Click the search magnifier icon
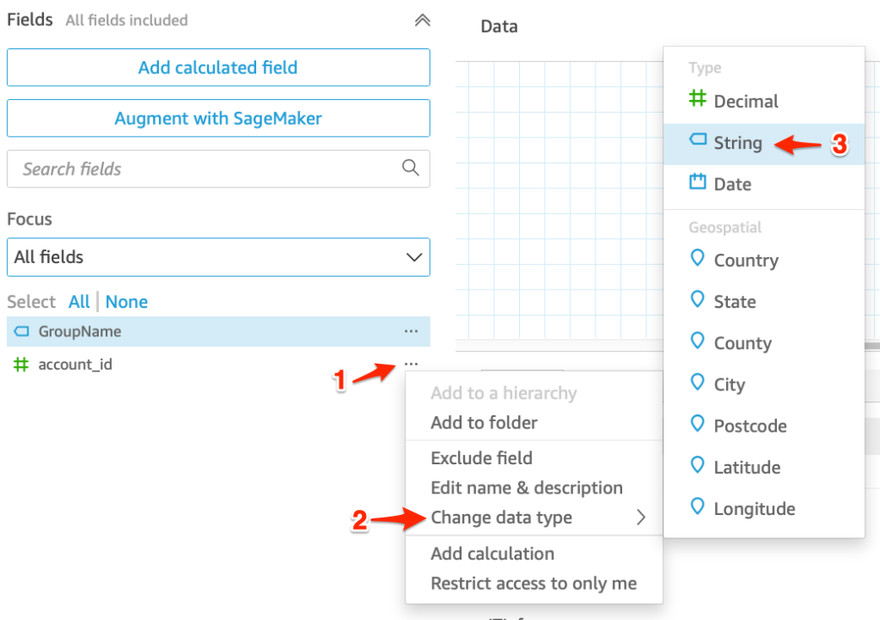880x620 pixels. (x=410, y=168)
